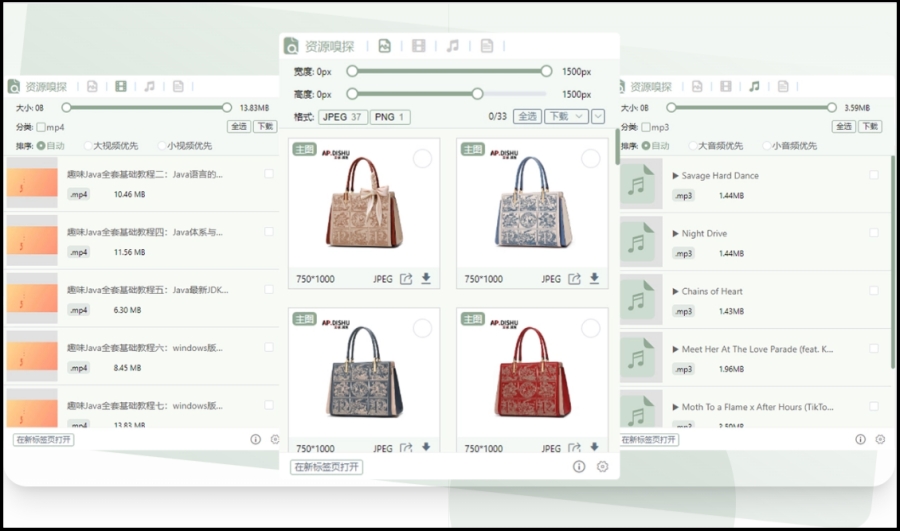Filter images by PNG 1 format
Screen dimensions: 900x531
coord(389,117)
